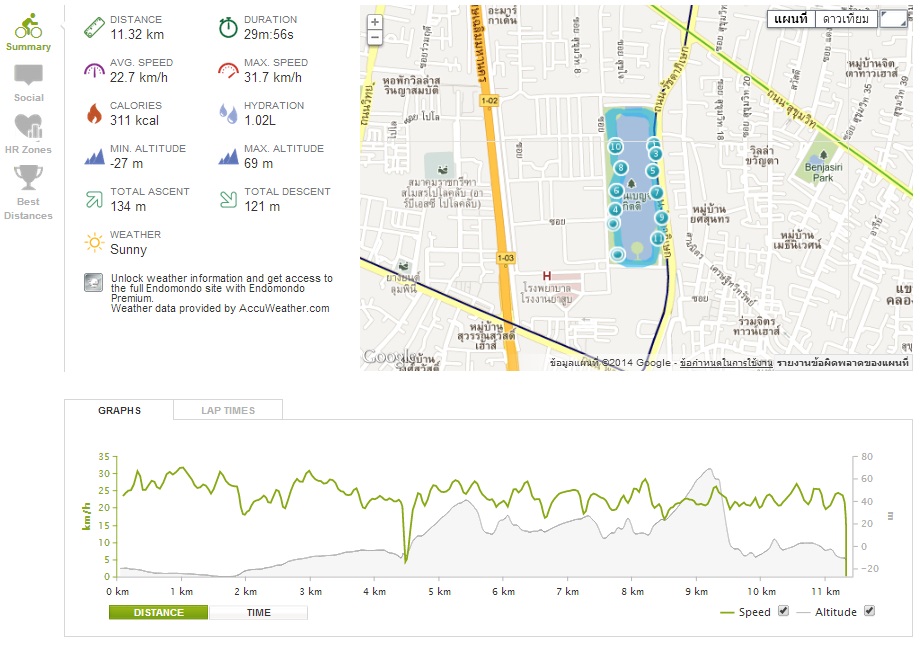Click the map overview toggle at top-right corner
The image size is (920, 649).
coord(896,19)
